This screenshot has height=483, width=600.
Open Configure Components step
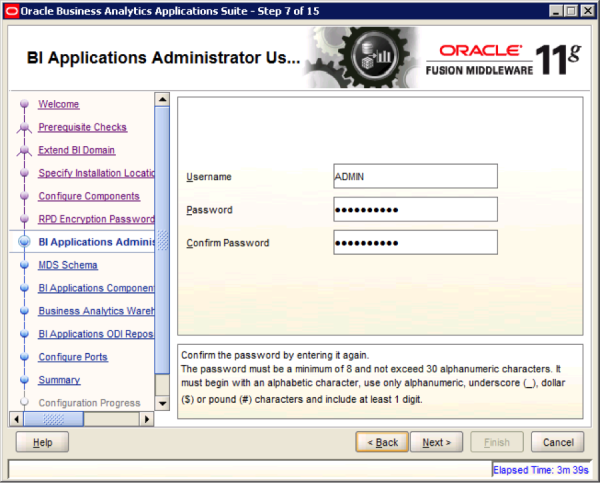[x=89, y=196]
